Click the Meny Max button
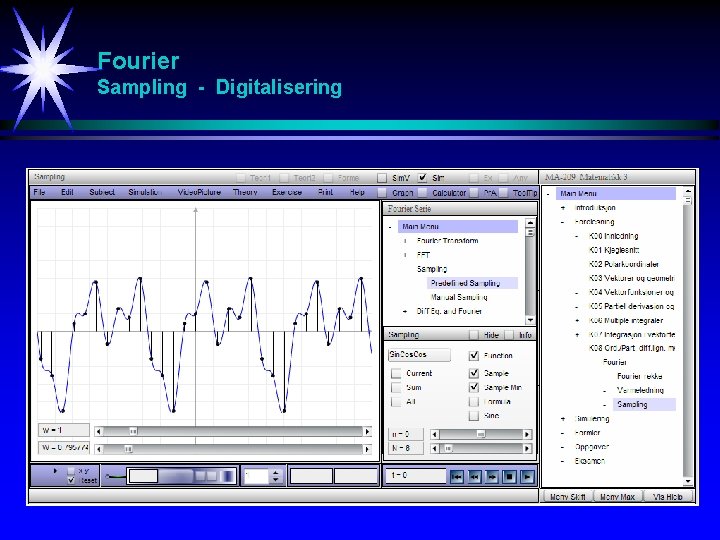Screen dimensions: 720x540 [618, 497]
